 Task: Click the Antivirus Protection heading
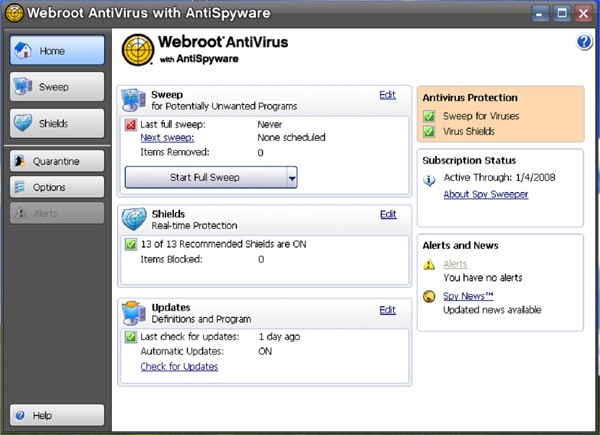pyautogui.click(x=470, y=98)
